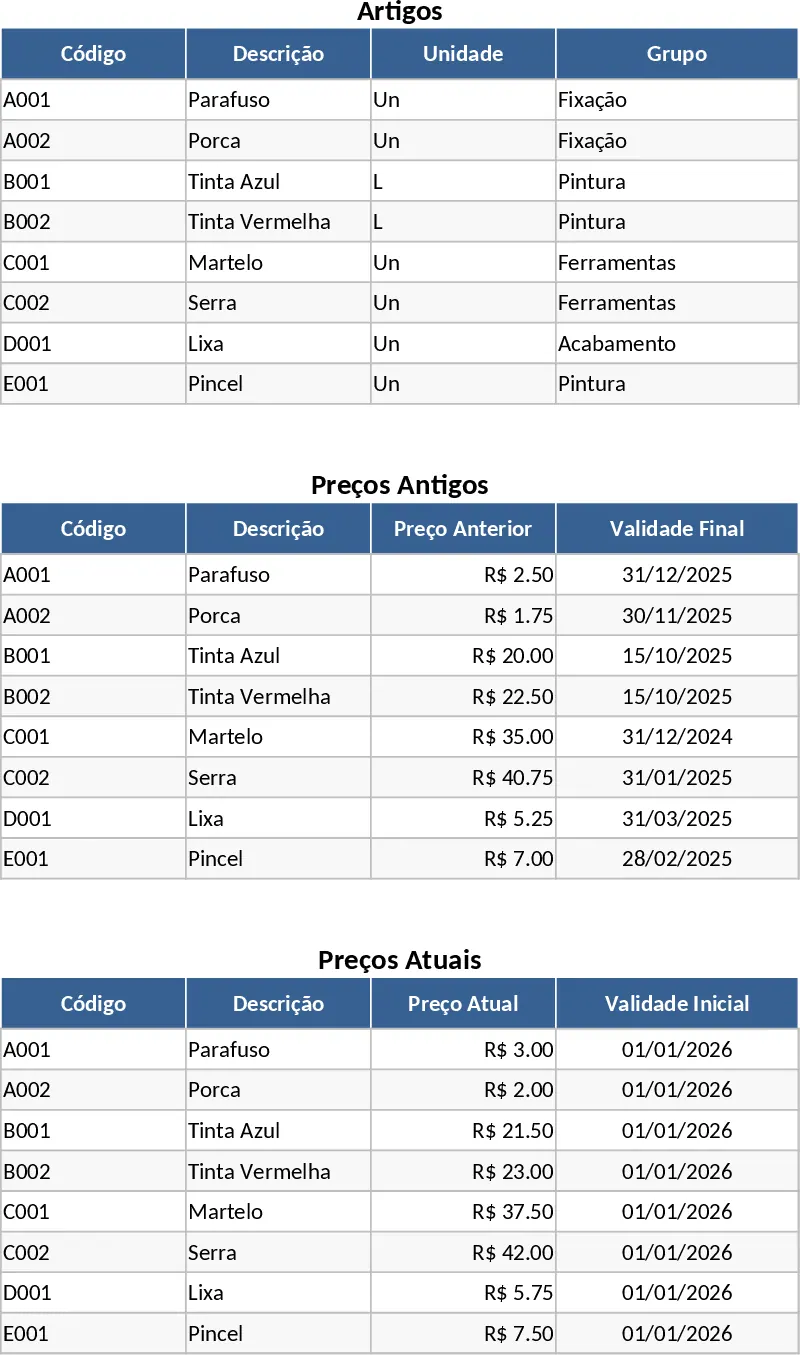Click the 31/12/2024 date cell

point(677,737)
